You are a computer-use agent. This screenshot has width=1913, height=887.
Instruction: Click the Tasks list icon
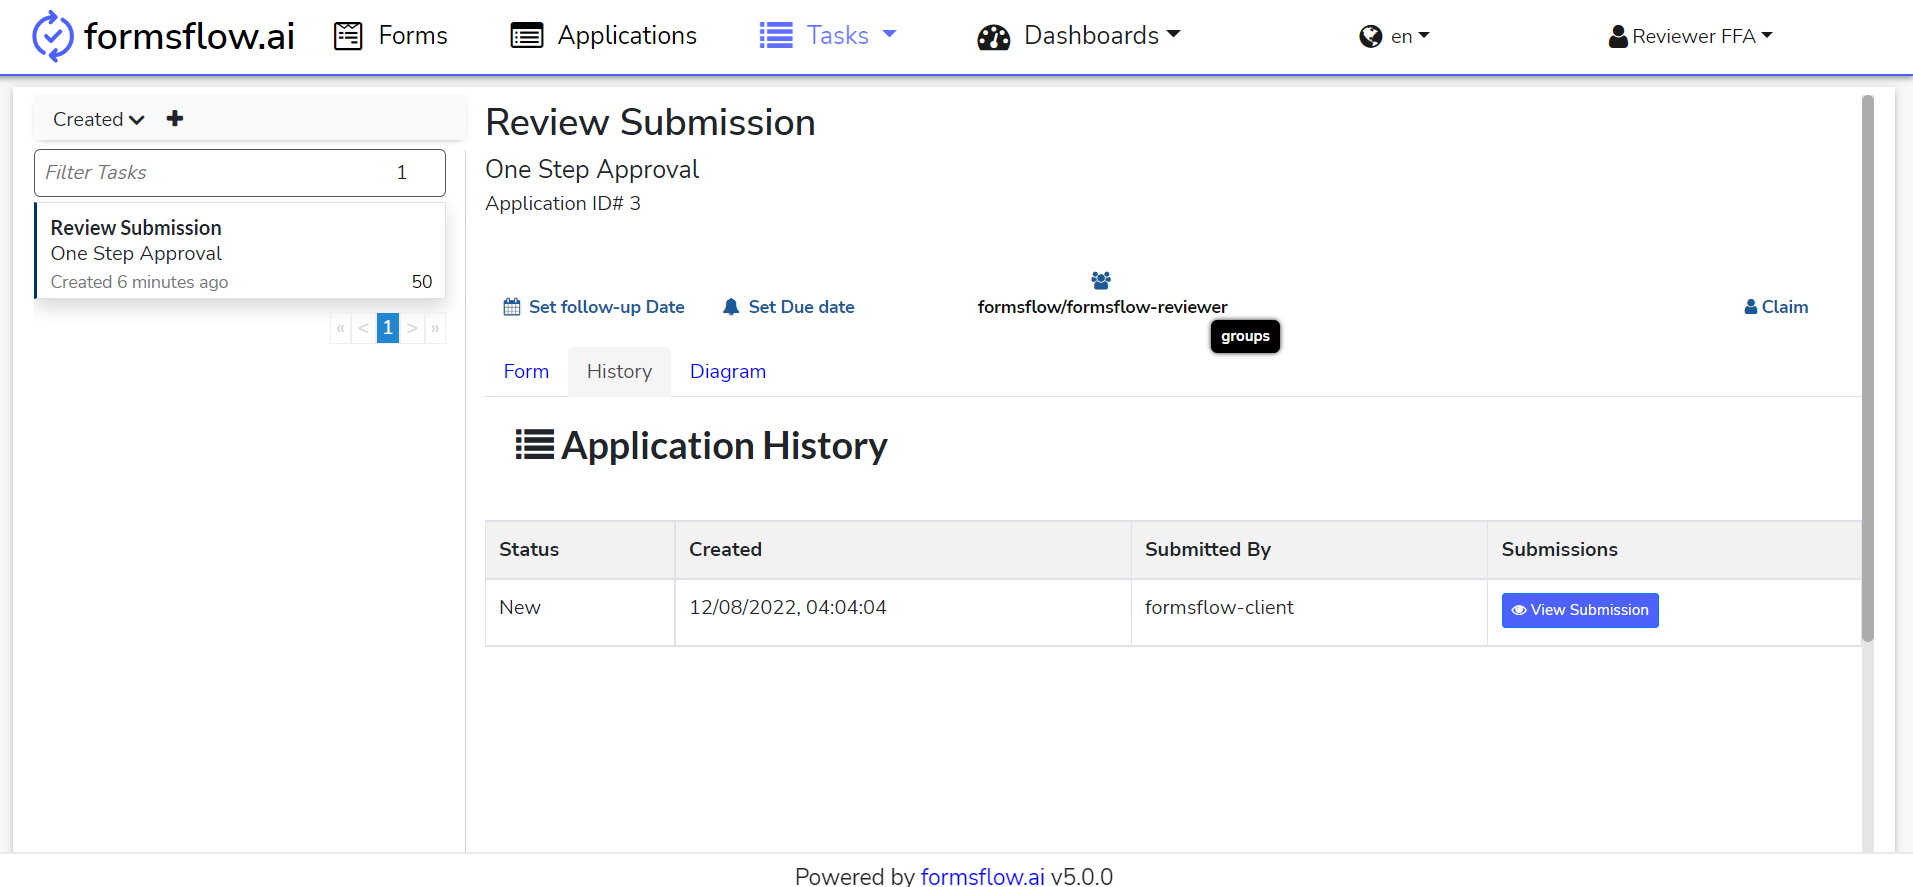[776, 36]
